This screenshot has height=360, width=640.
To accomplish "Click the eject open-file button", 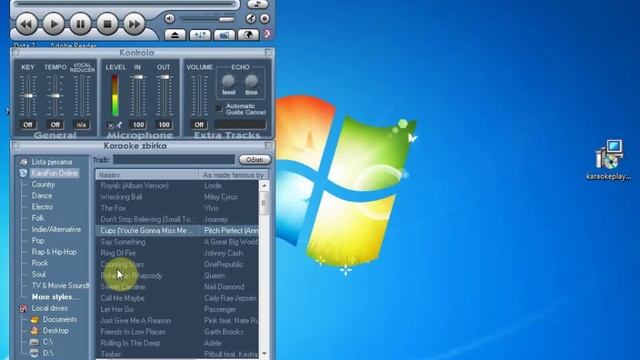I will [x=175, y=35].
